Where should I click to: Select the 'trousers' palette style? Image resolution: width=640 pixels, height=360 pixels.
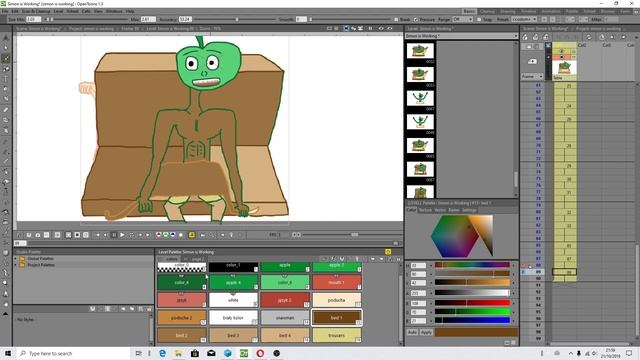coord(337,335)
